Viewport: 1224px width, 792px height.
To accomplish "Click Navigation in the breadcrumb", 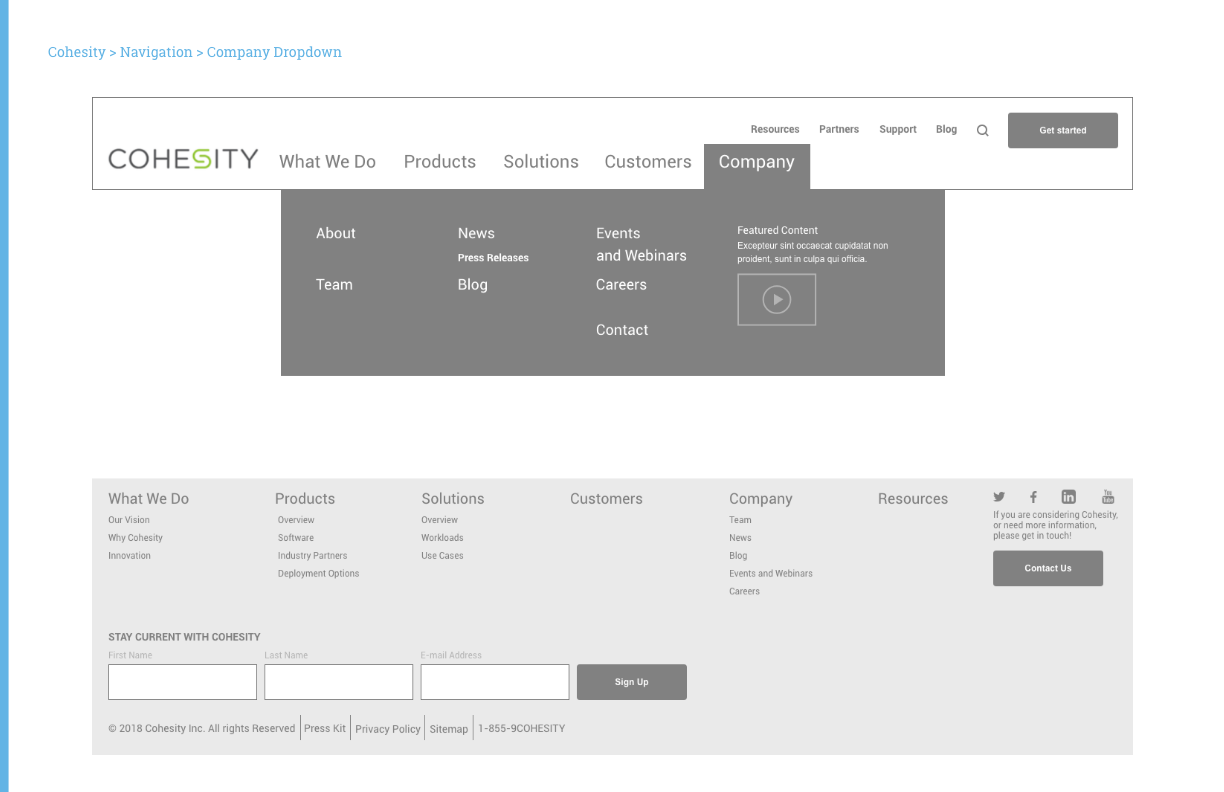I will point(156,52).
